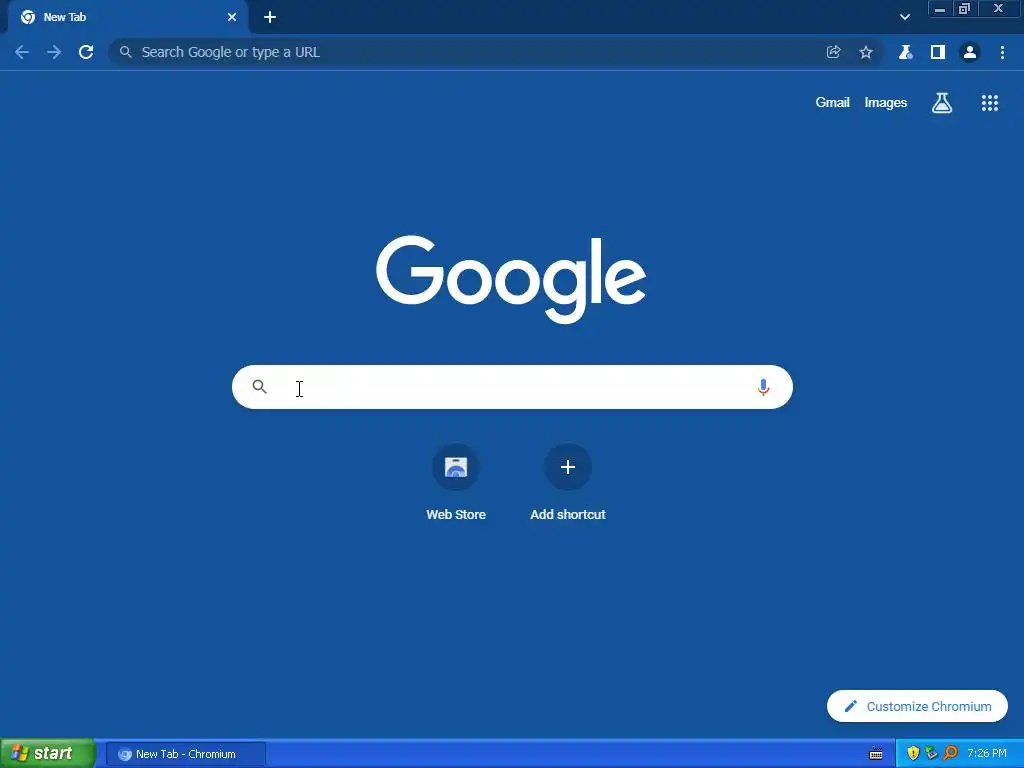Image resolution: width=1024 pixels, height=768 pixels.
Task: Select the New Tab browser tab
Action: pos(128,17)
